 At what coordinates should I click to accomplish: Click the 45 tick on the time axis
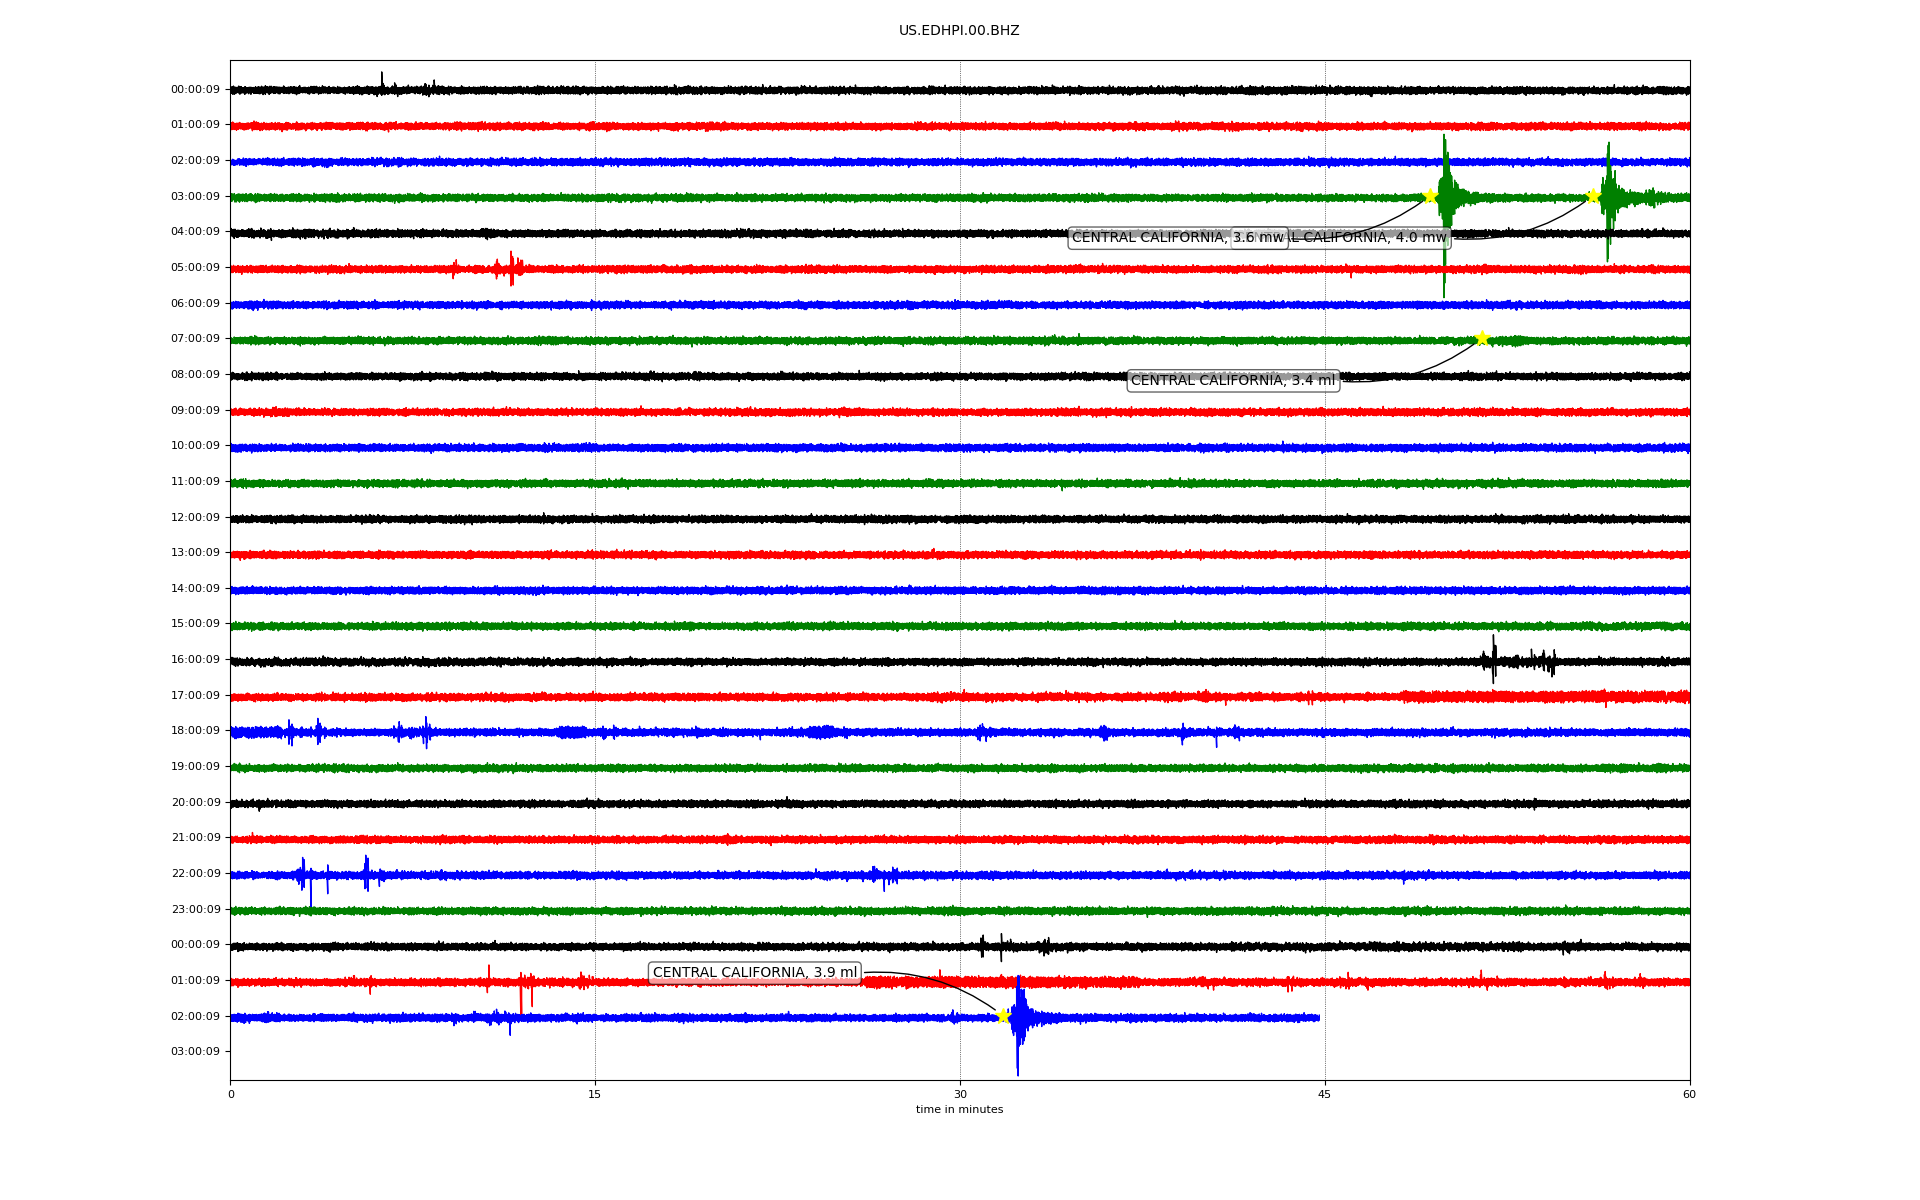click(x=1325, y=1094)
